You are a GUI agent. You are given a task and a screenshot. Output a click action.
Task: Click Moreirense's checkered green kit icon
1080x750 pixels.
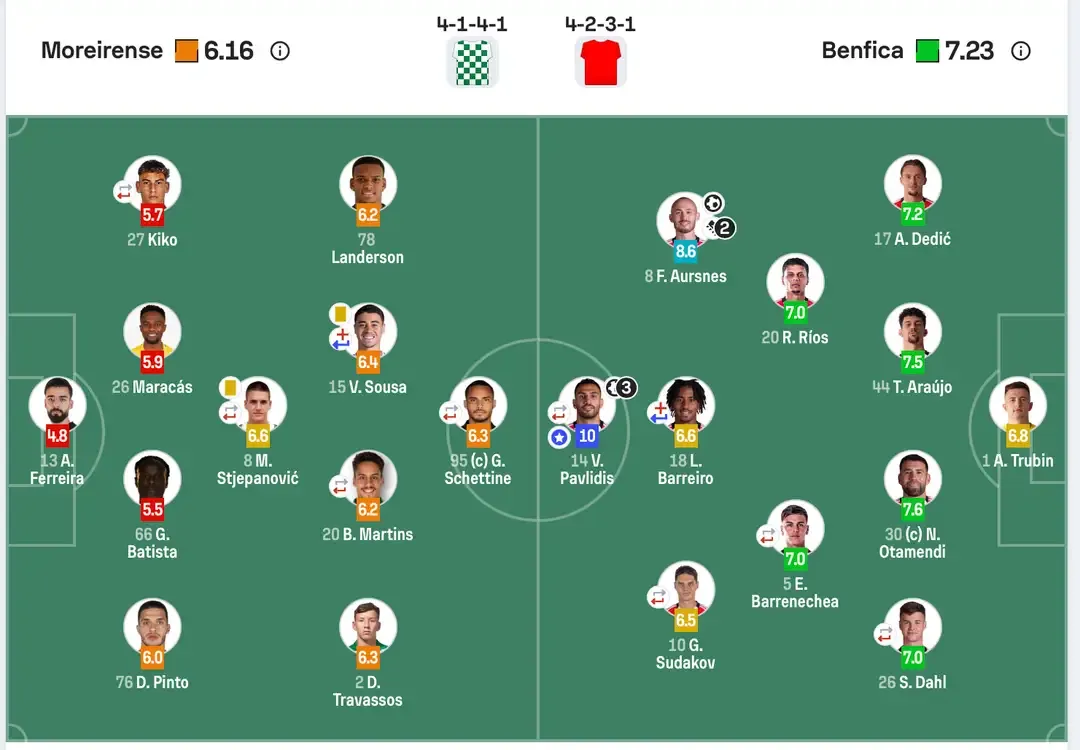pos(471,62)
